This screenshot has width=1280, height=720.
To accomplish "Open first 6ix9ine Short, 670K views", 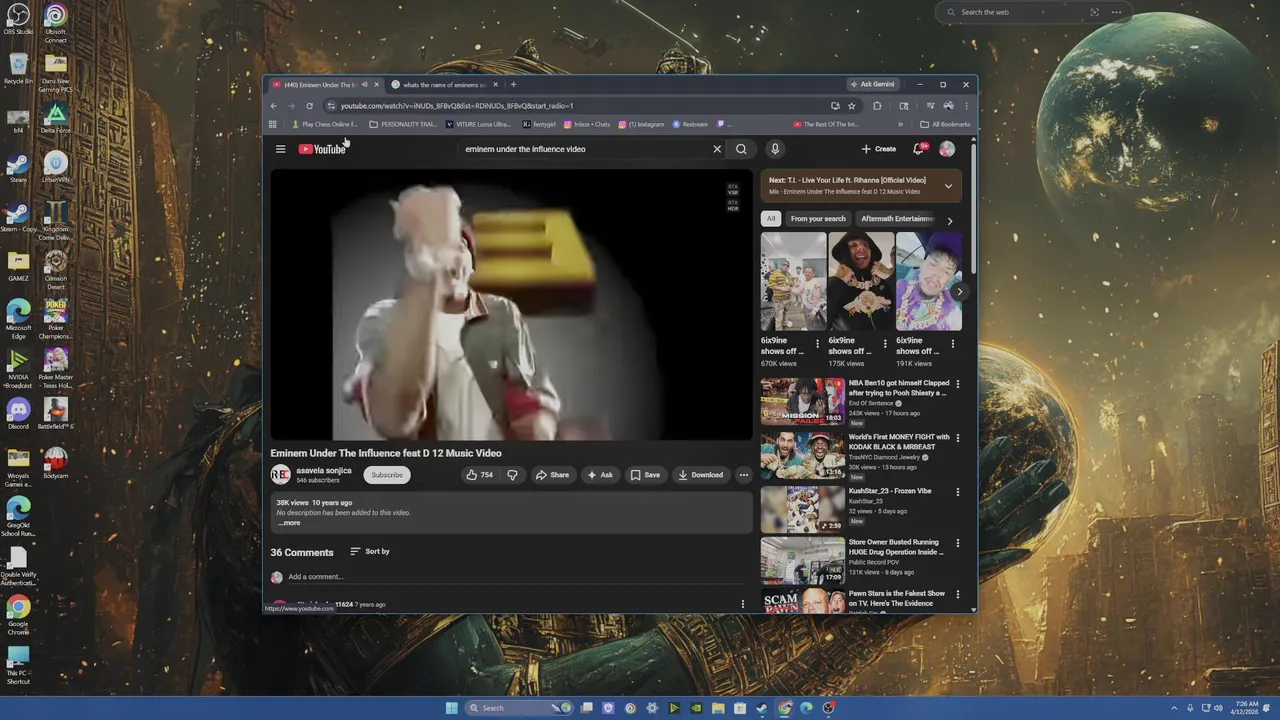I will pos(793,281).
